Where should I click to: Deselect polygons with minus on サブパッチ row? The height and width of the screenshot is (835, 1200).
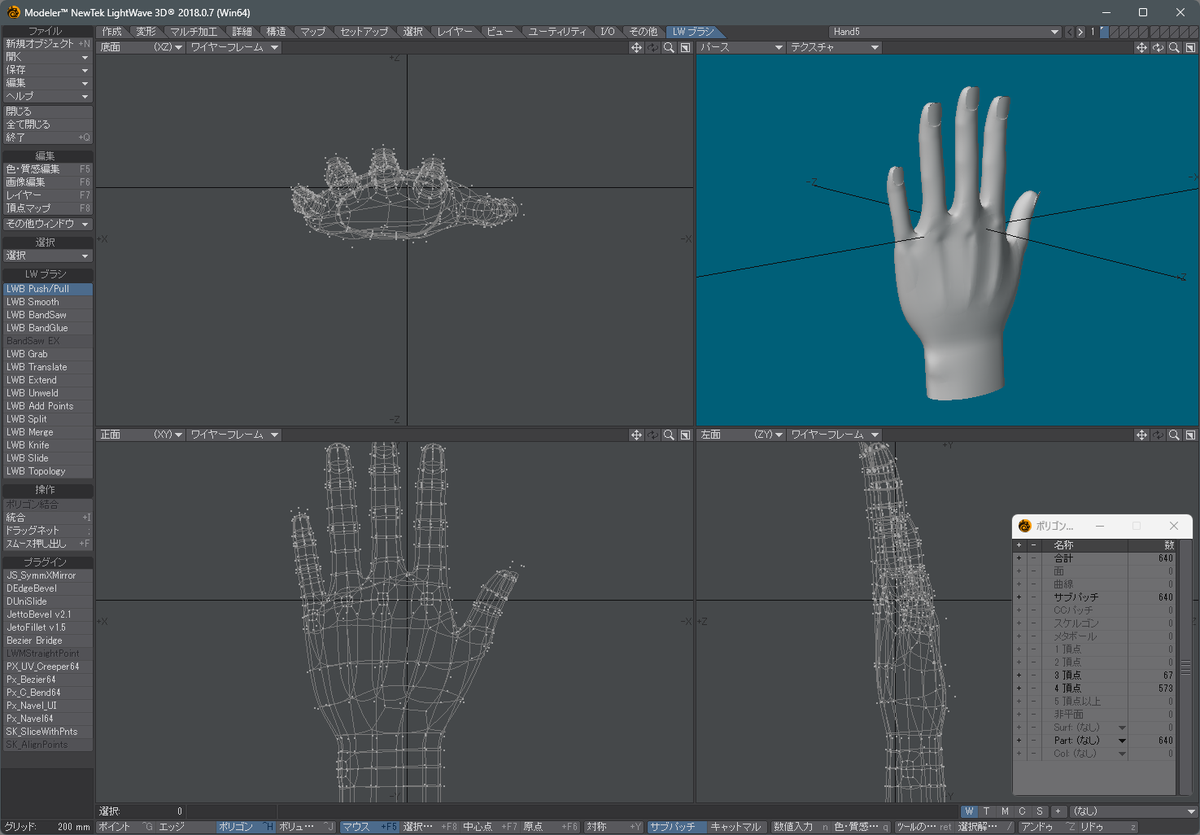(x=1034, y=597)
